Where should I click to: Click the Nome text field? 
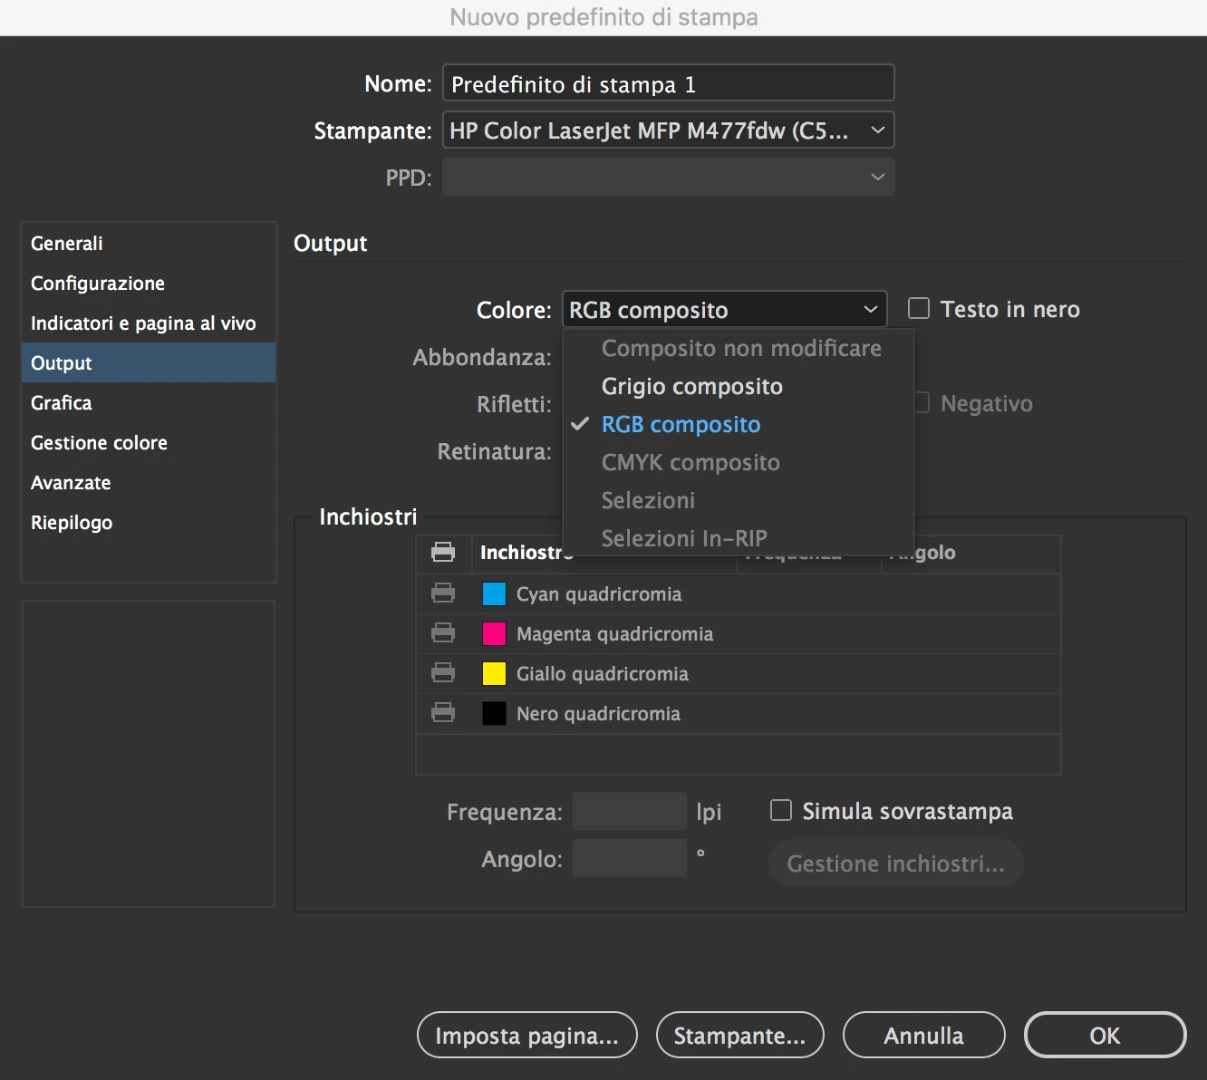click(668, 83)
